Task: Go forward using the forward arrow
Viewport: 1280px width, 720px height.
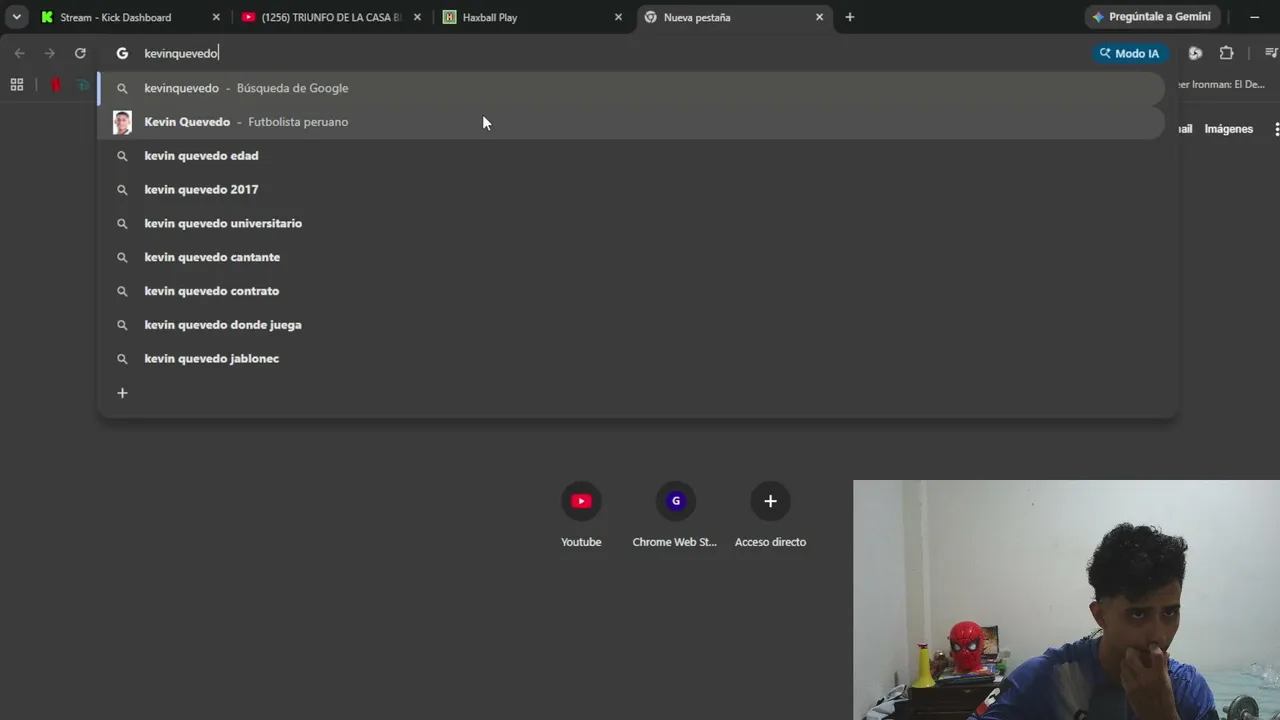Action: (x=49, y=53)
